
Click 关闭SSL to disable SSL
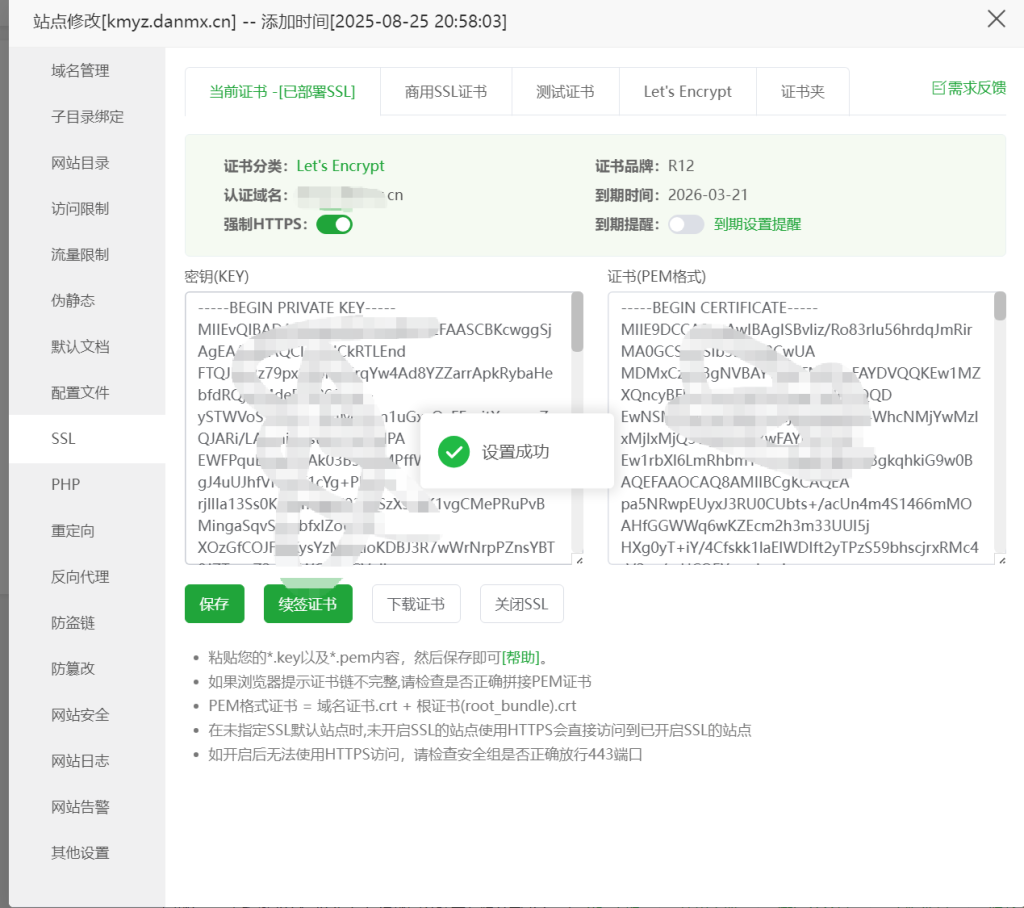521,603
